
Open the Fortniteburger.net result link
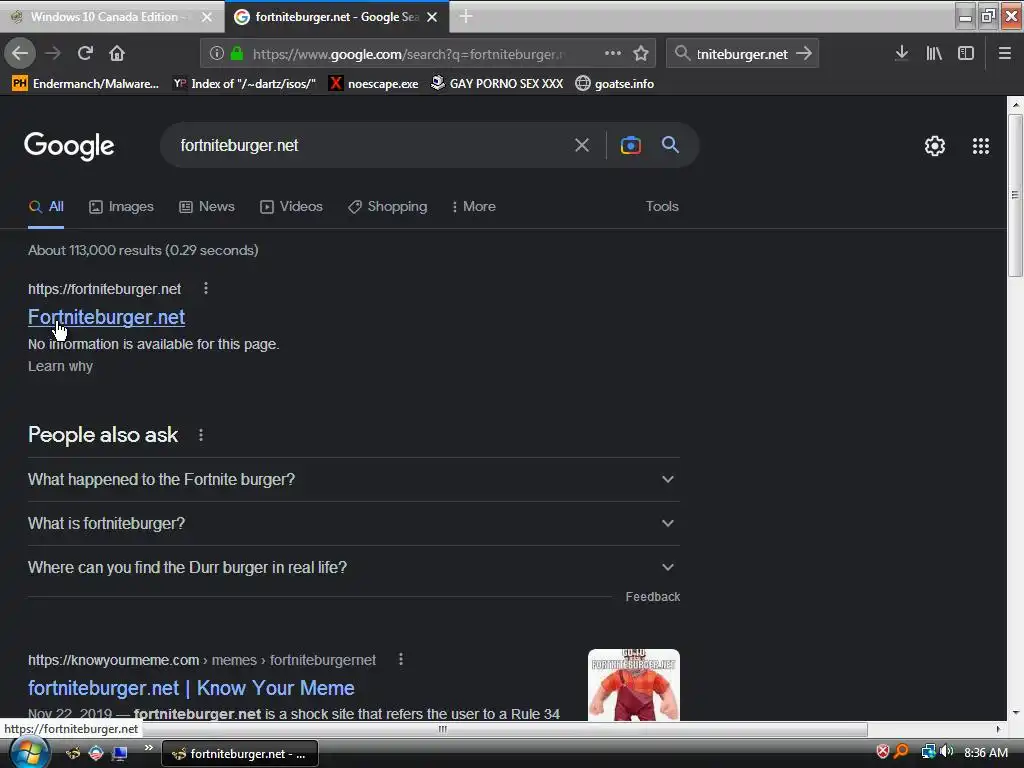(x=106, y=317)
